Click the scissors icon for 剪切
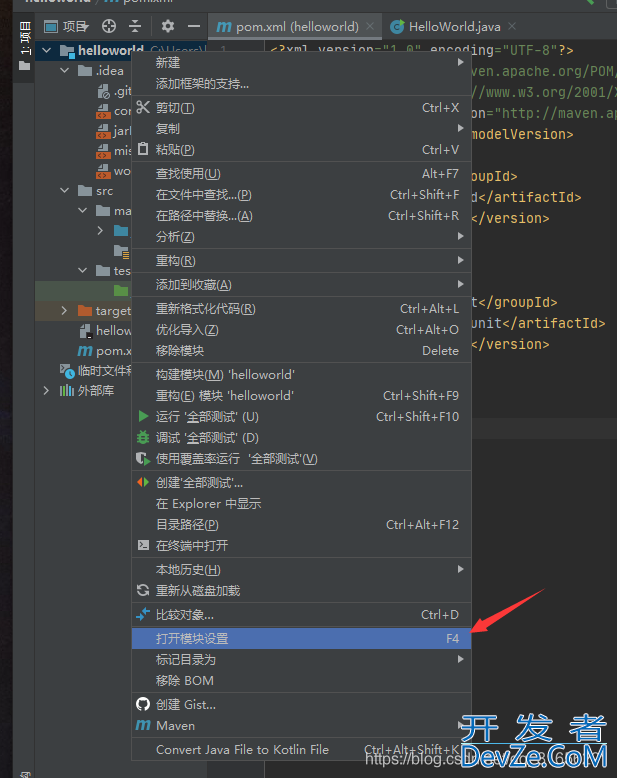 [143, 107]
